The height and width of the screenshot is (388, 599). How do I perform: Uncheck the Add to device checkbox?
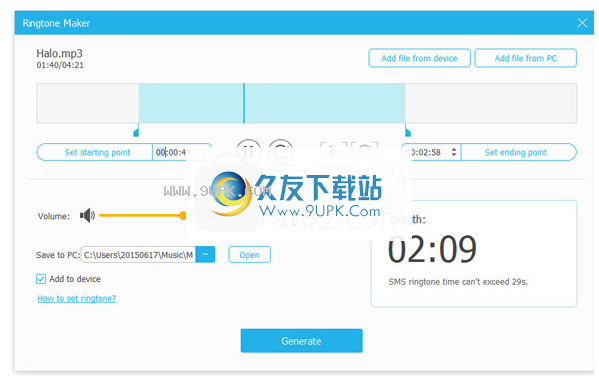[41, 279]
